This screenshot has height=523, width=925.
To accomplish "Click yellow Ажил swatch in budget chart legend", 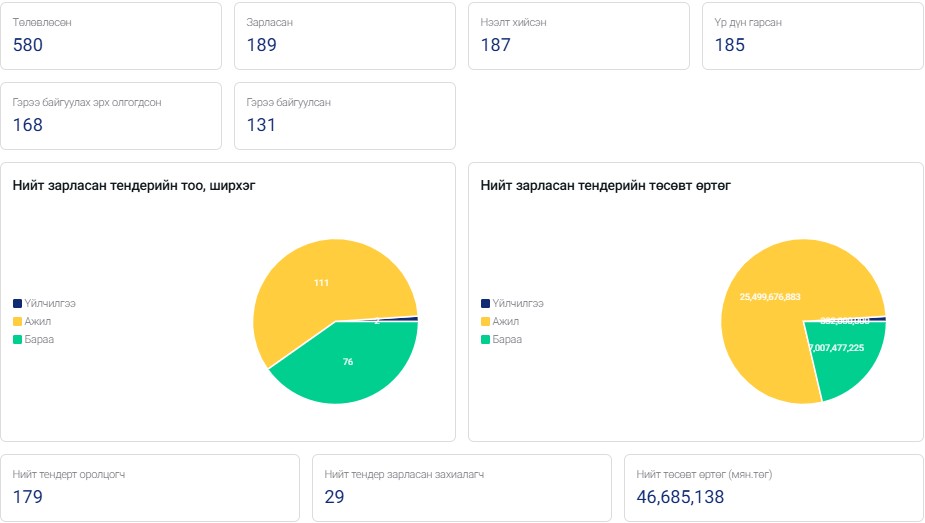I will [486, 321].
